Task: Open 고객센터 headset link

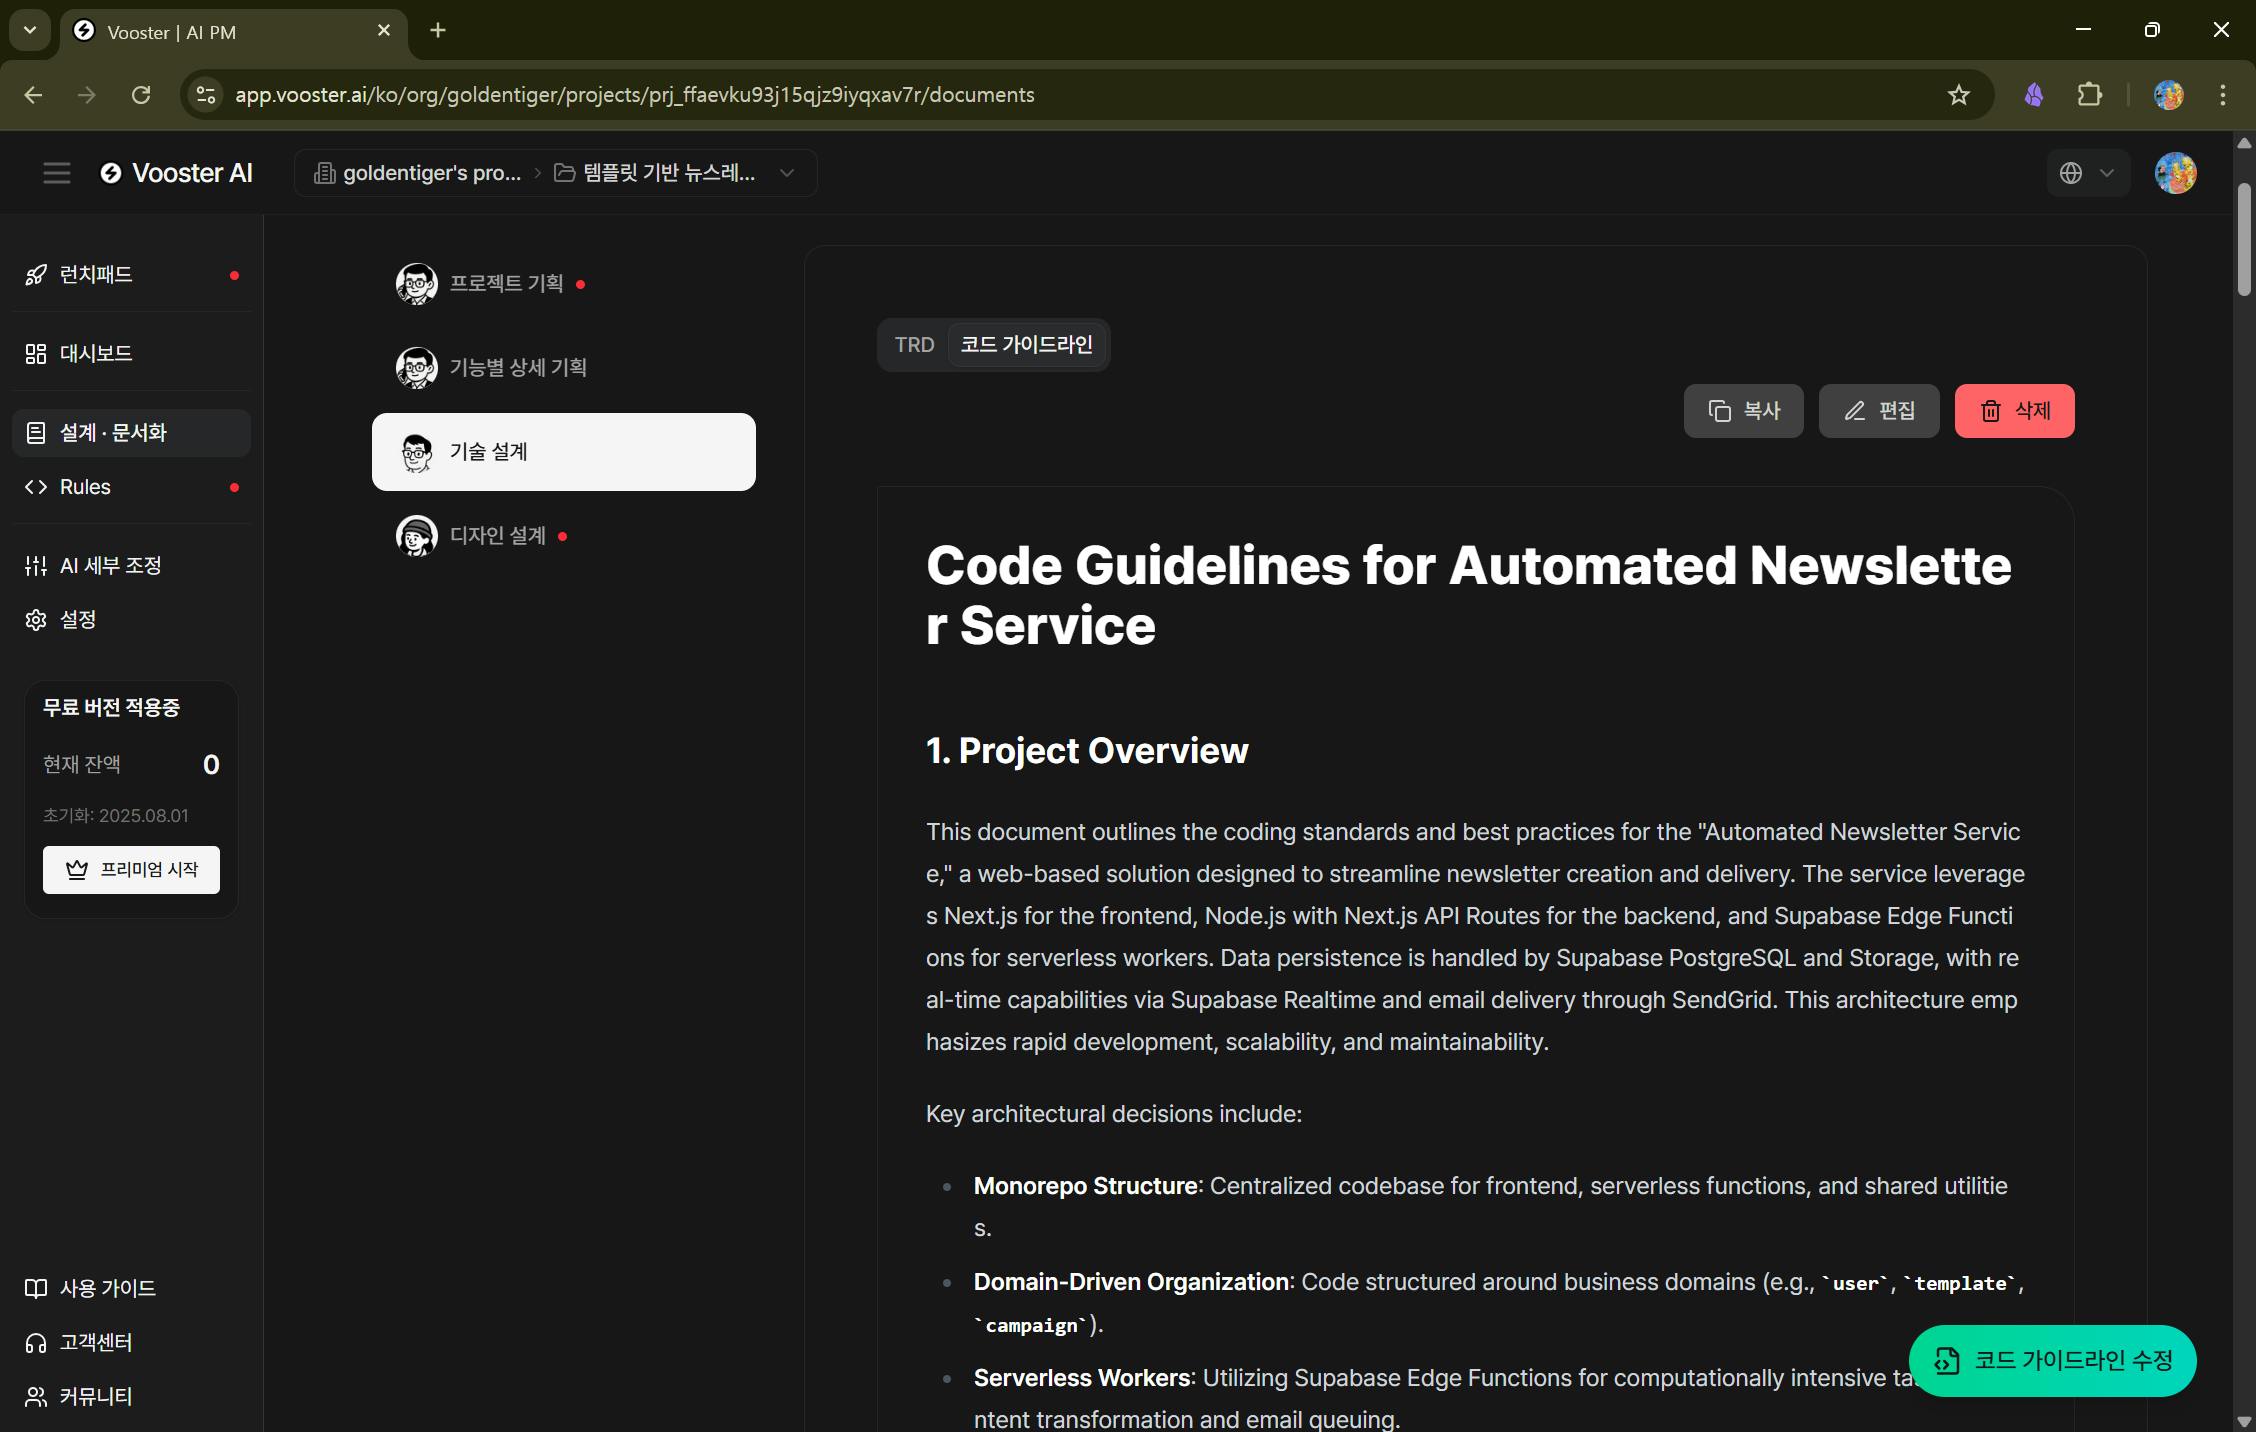Action: (x=95, y=1342)
